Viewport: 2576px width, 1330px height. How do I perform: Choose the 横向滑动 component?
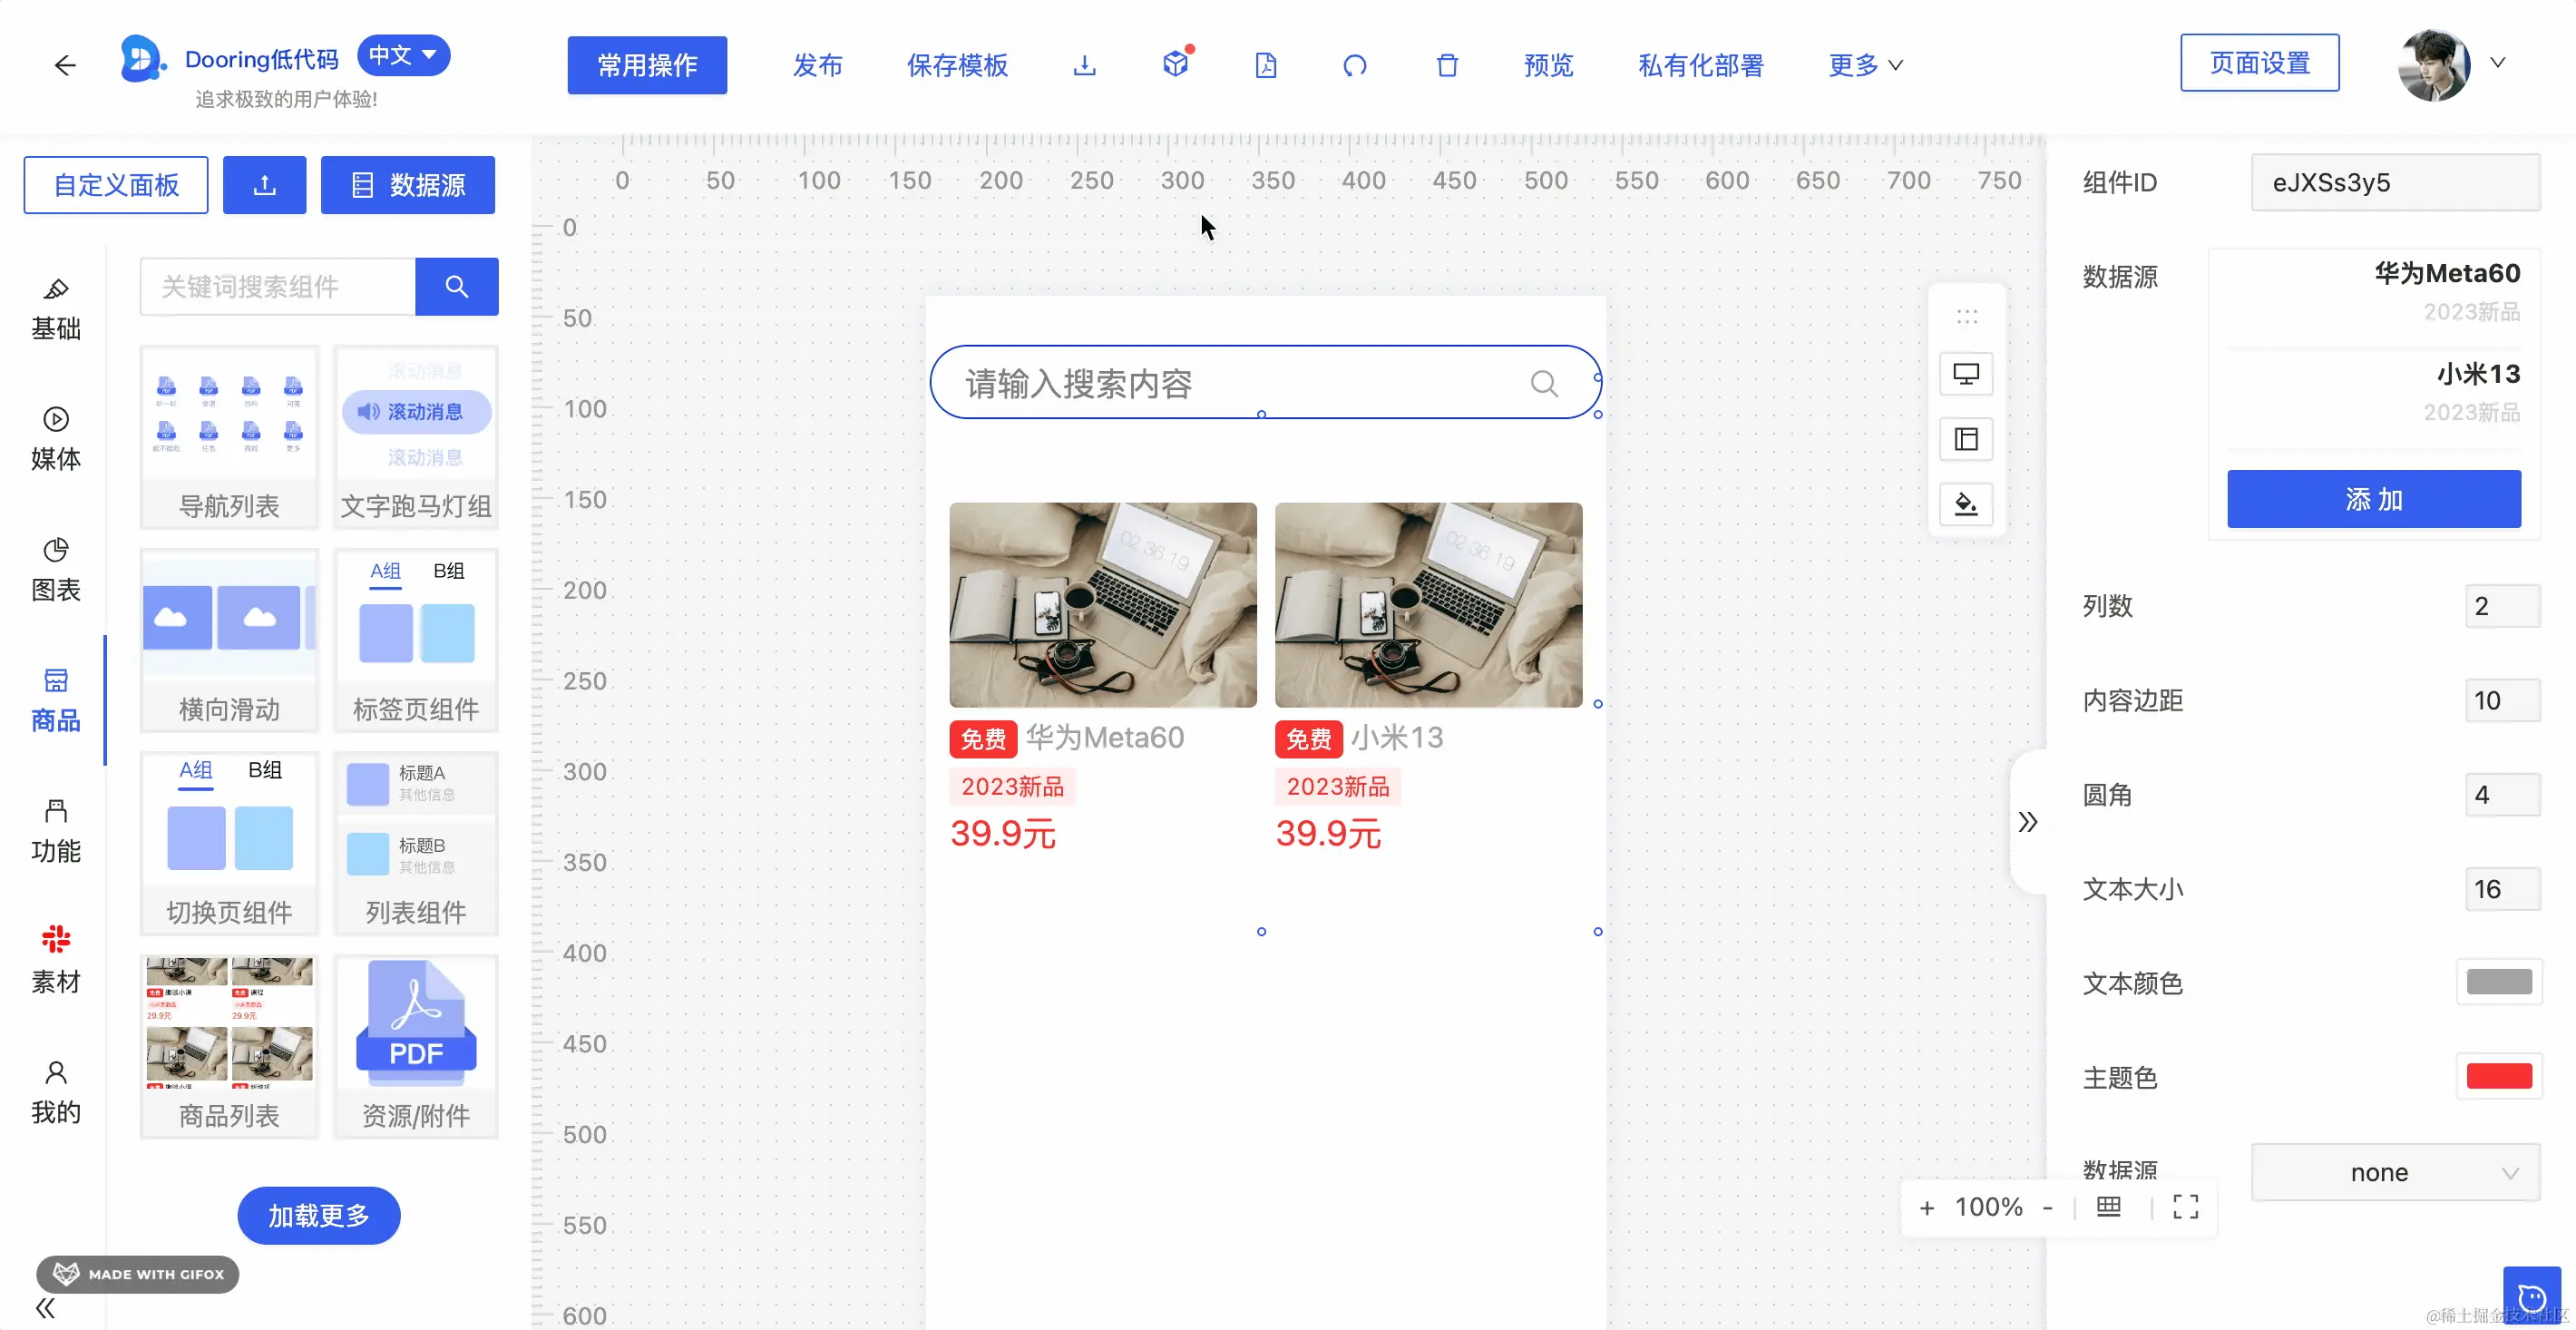[x=229, y=640]
